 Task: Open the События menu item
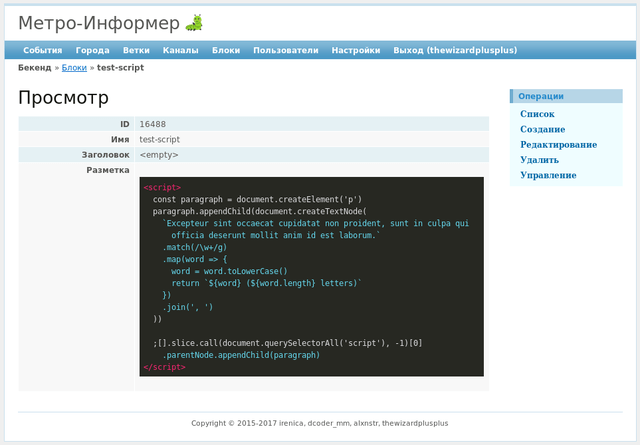pyautogui.click(x=42, y=50)
